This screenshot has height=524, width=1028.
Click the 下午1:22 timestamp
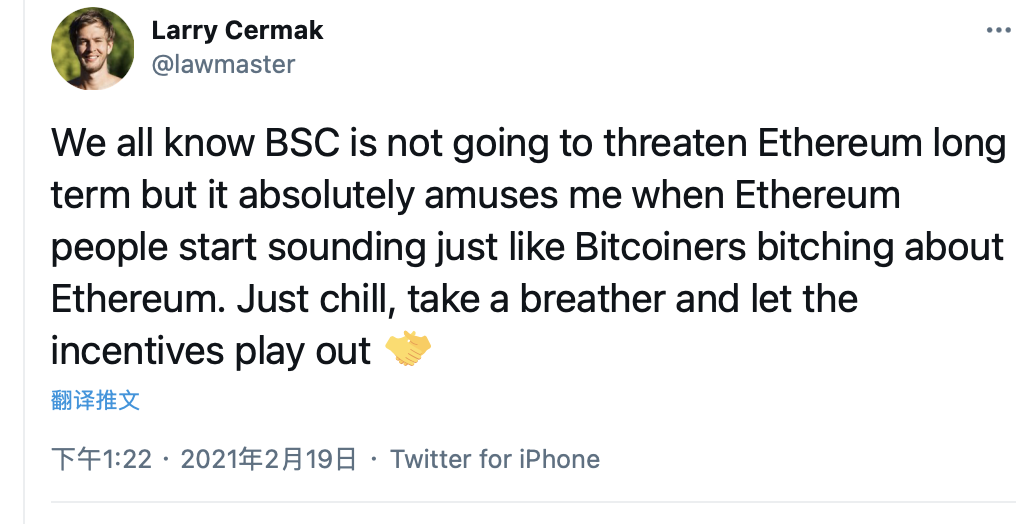102,459
